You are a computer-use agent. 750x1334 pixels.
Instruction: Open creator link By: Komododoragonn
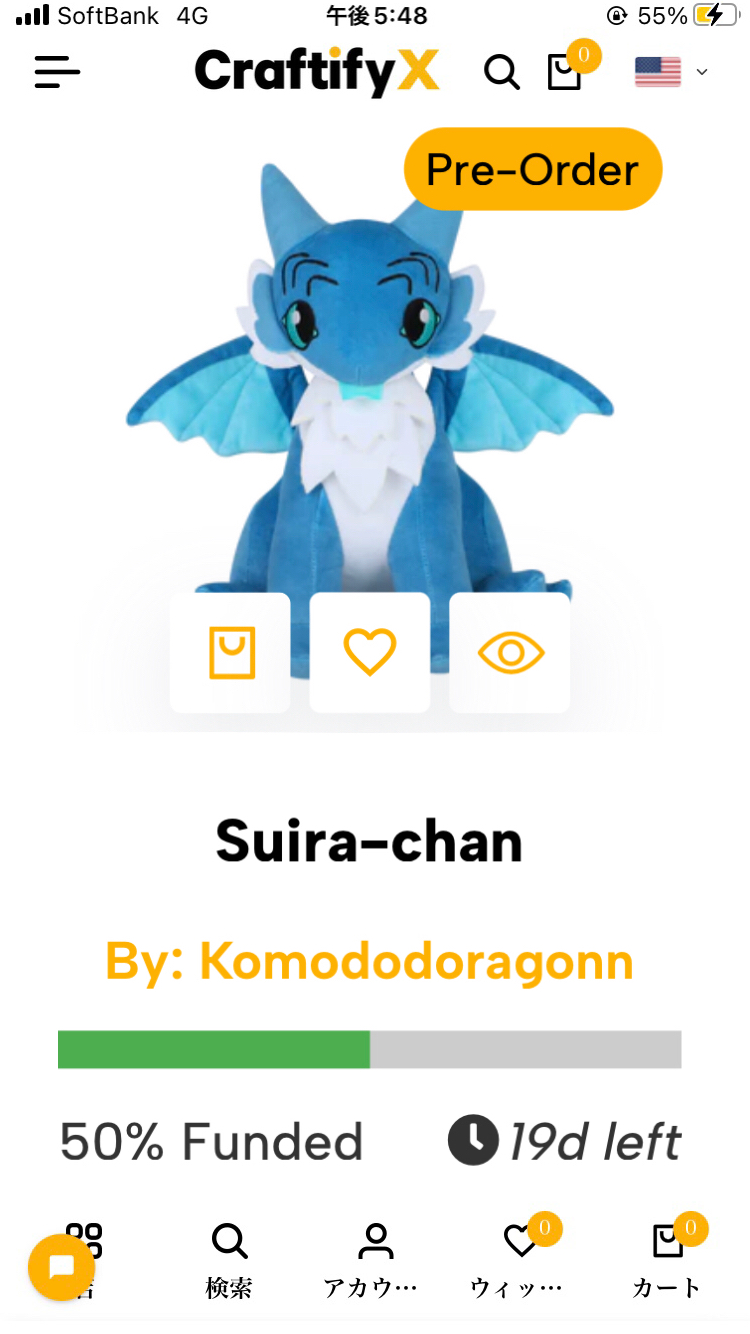click(370, 961)
